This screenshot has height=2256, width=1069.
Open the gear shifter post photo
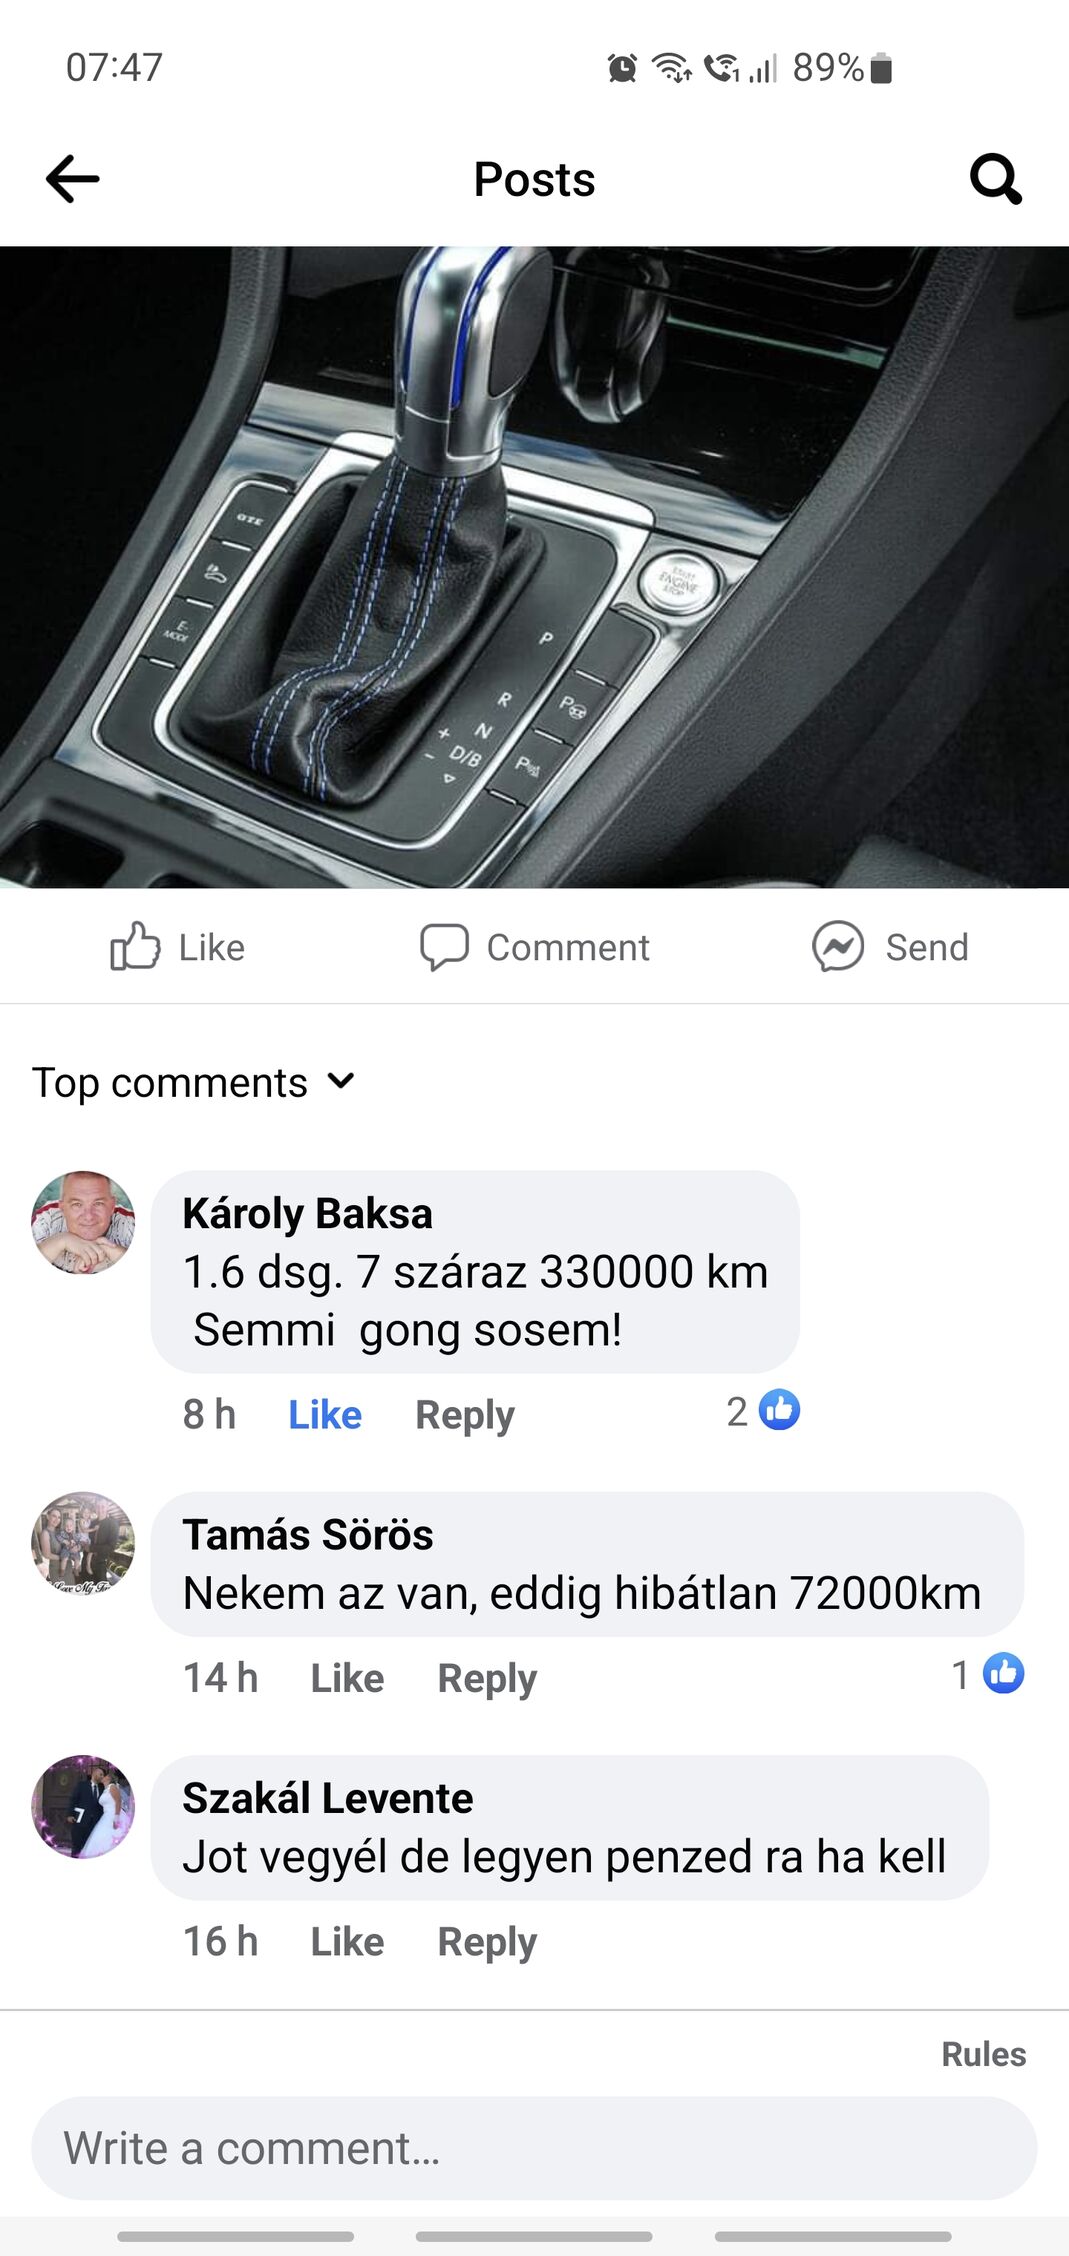(x=534, y=567)
